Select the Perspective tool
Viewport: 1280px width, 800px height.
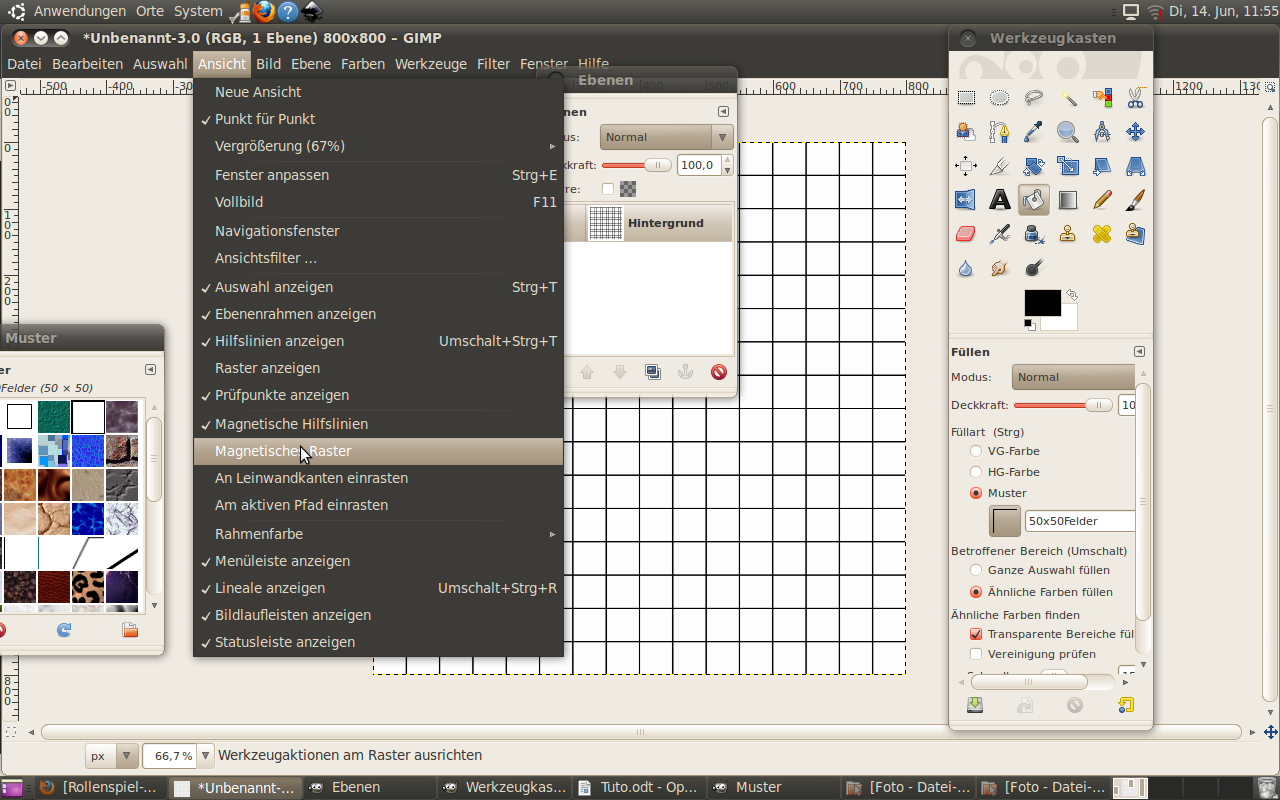point(1135,166)
